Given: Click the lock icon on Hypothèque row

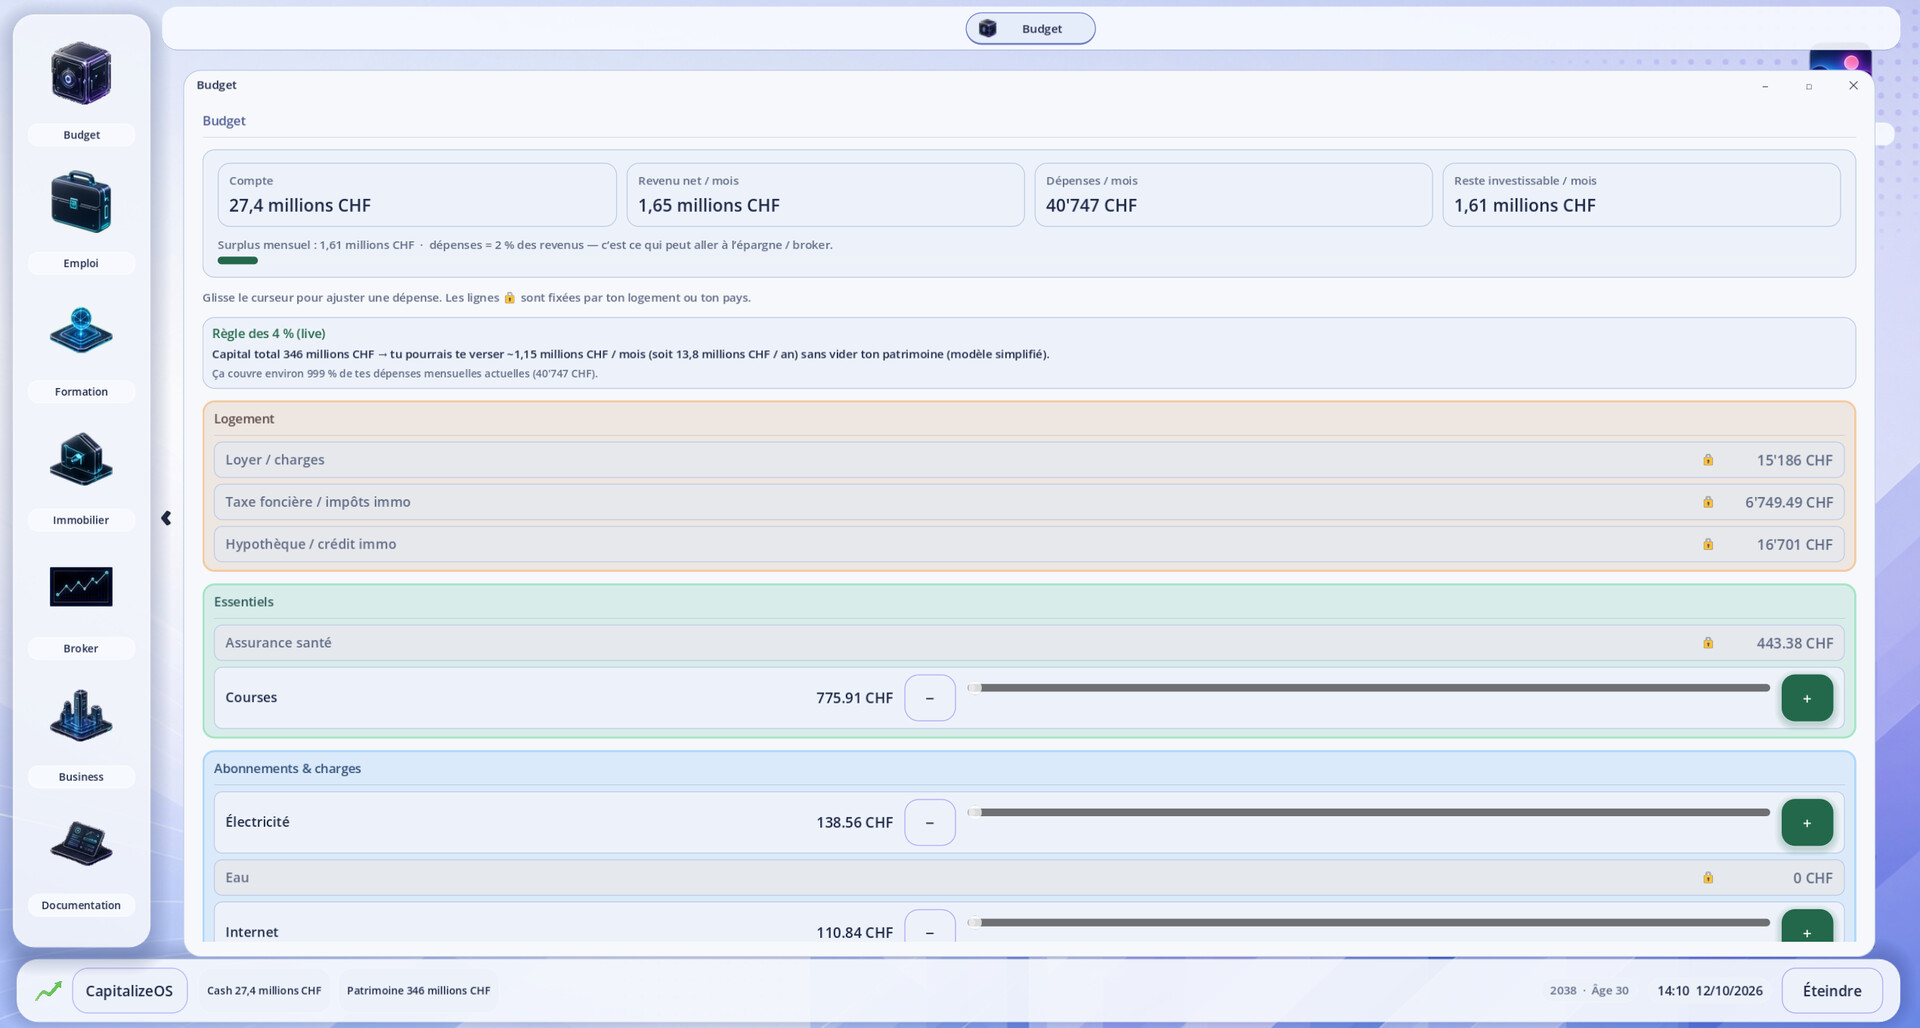Looking at the screenshot, I should [1708, 544].
